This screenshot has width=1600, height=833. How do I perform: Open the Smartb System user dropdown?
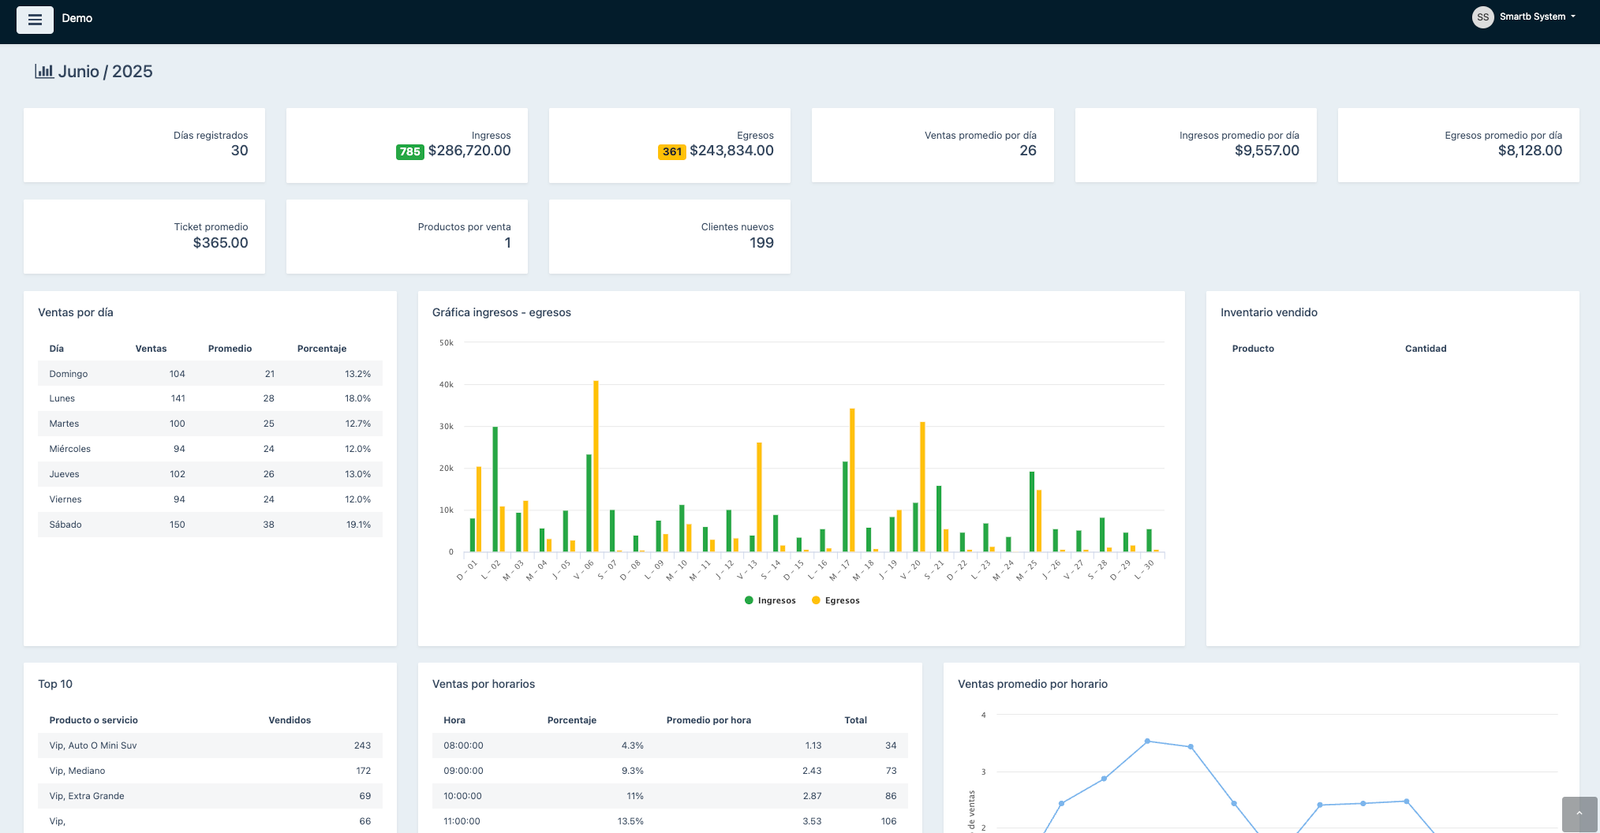coord(1537,17)
